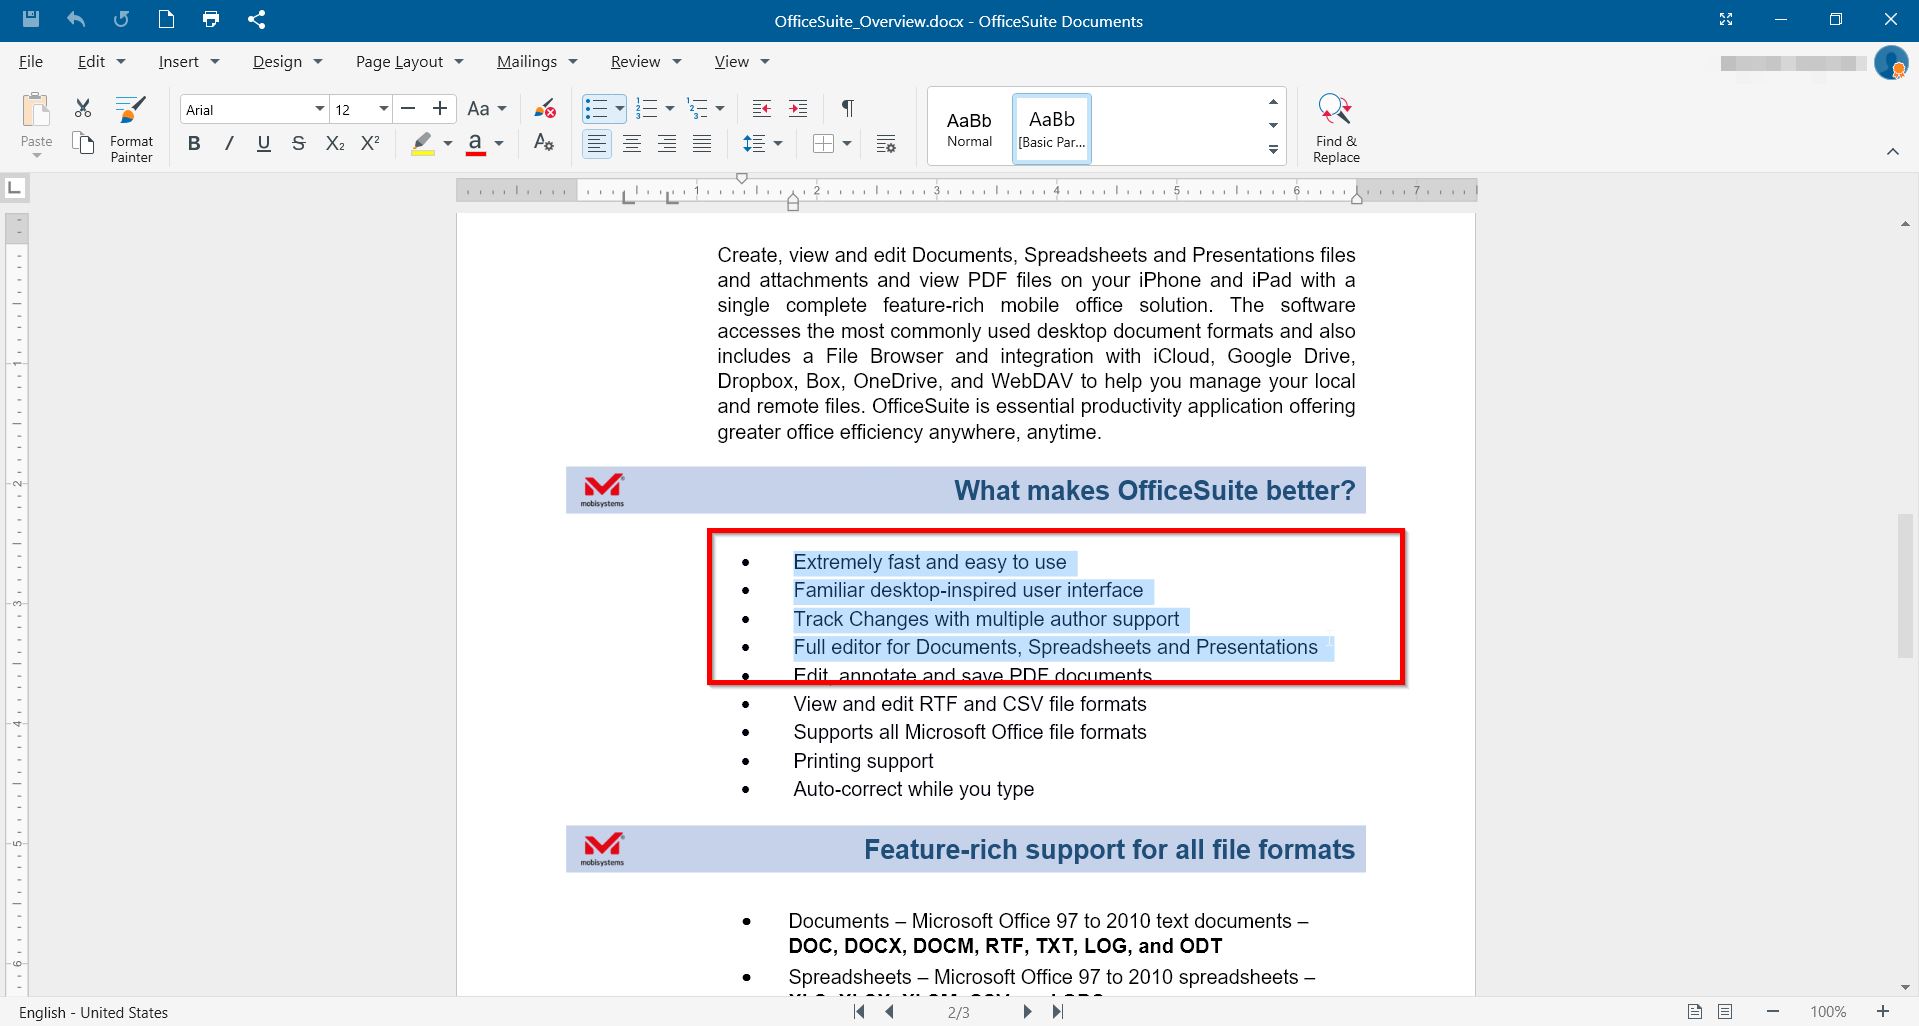Open the File menu
This screenshot has width=1919, height=1026.
tap(31, 62)
